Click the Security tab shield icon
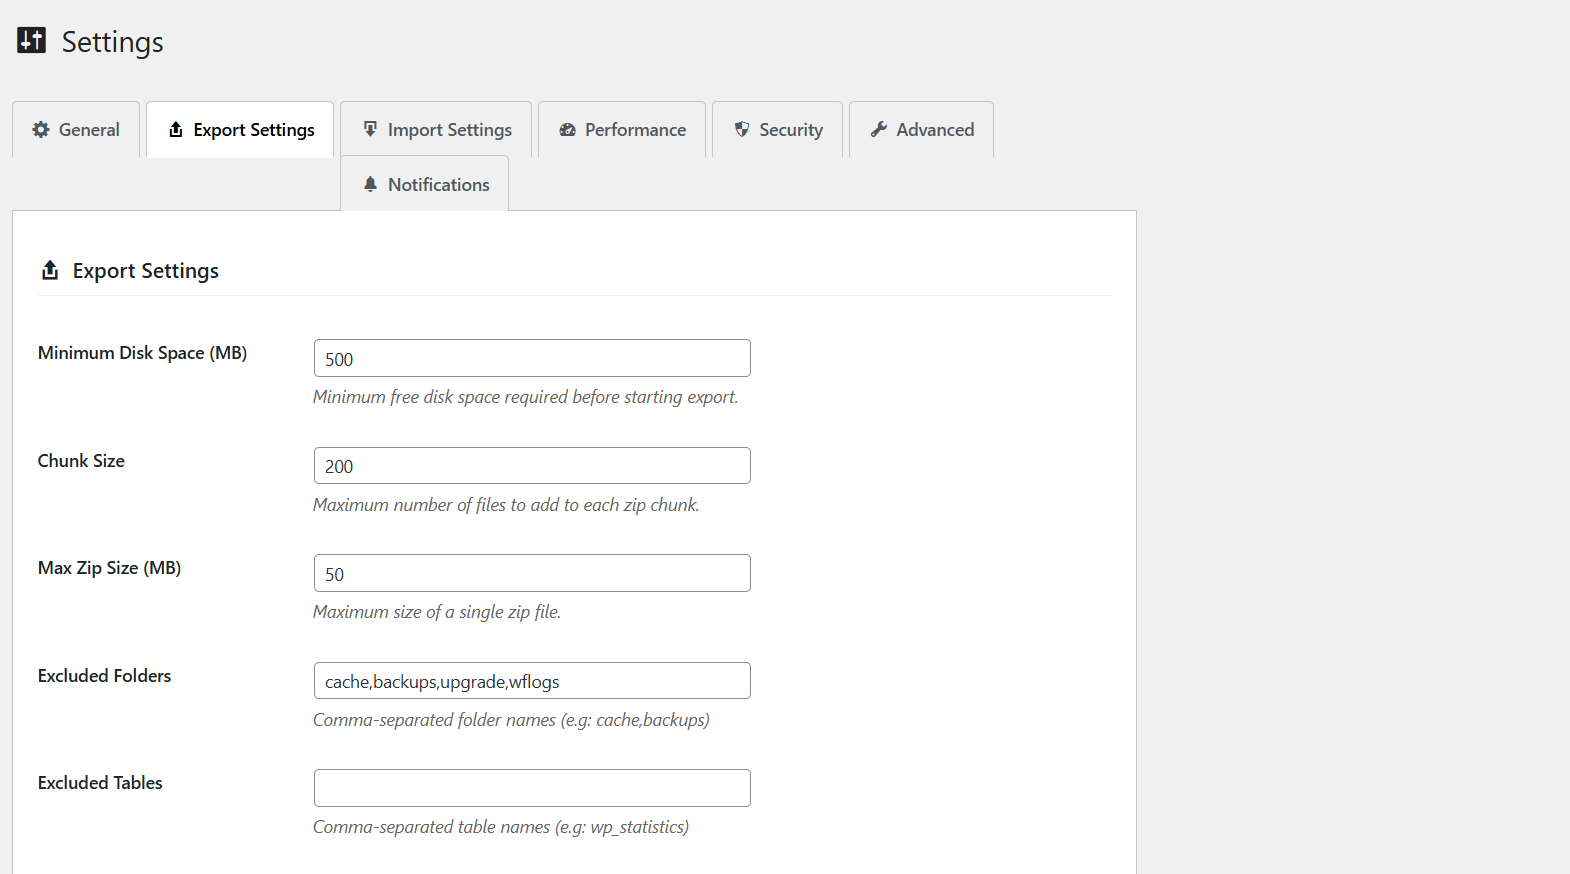This screenshot has width=1570, height=874. point(742,129)
